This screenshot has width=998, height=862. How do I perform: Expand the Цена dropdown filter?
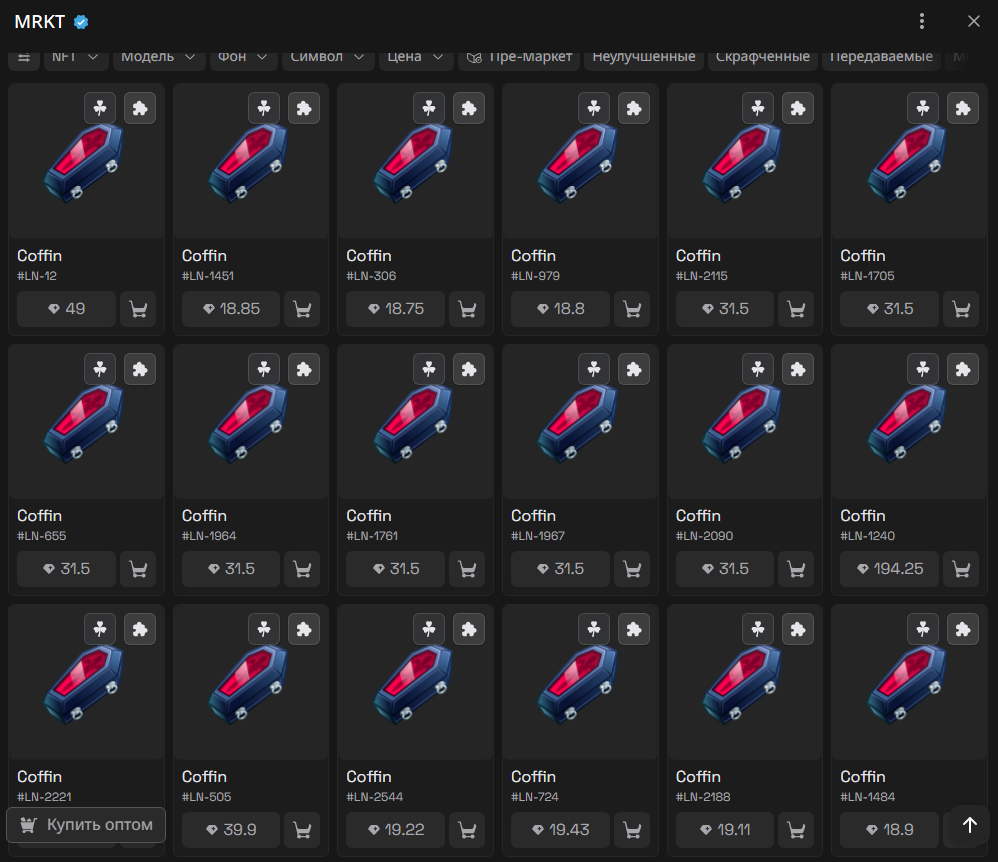click(x=416, y=57)
